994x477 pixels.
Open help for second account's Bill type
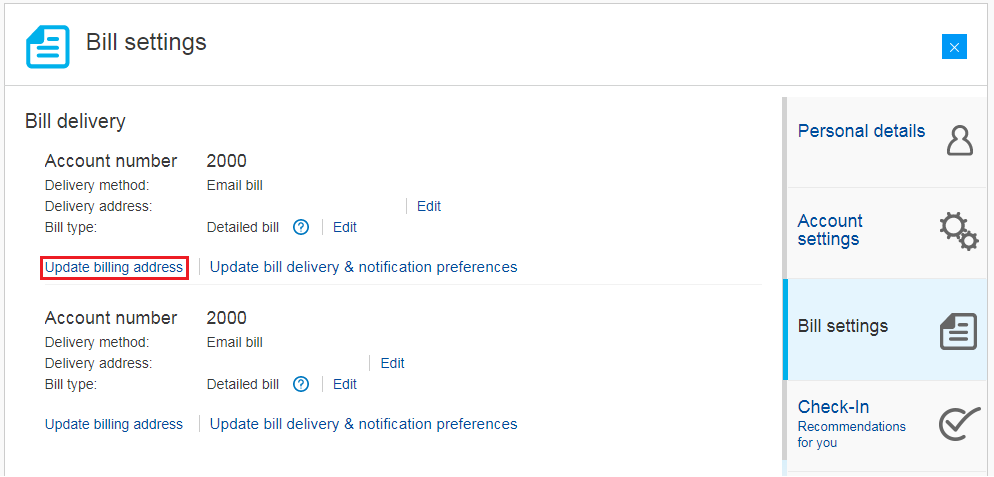tap(301, 384)
